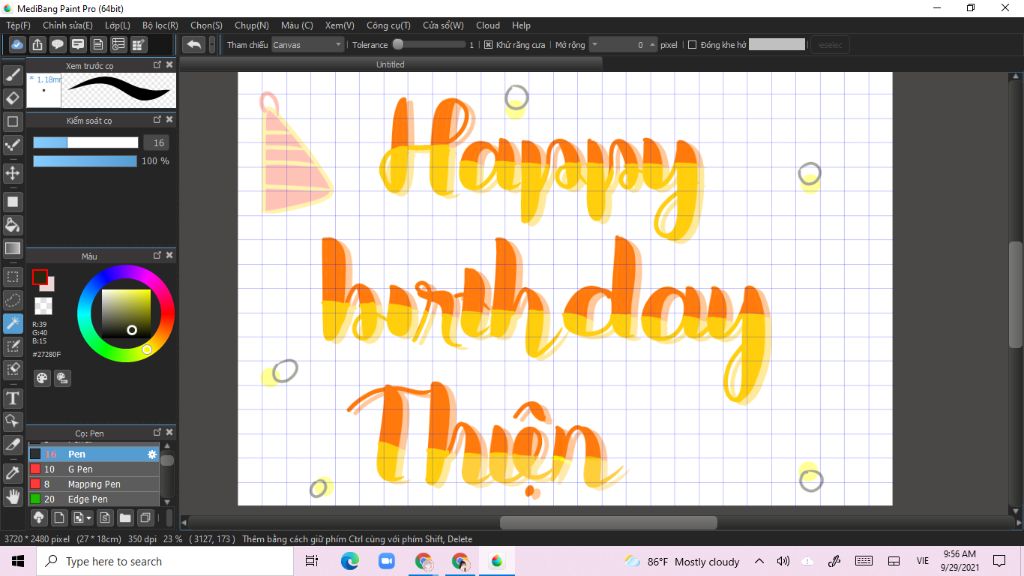Open the Help menu
The width and height of the screenshot is (1024, 576).
coord(521,25)
